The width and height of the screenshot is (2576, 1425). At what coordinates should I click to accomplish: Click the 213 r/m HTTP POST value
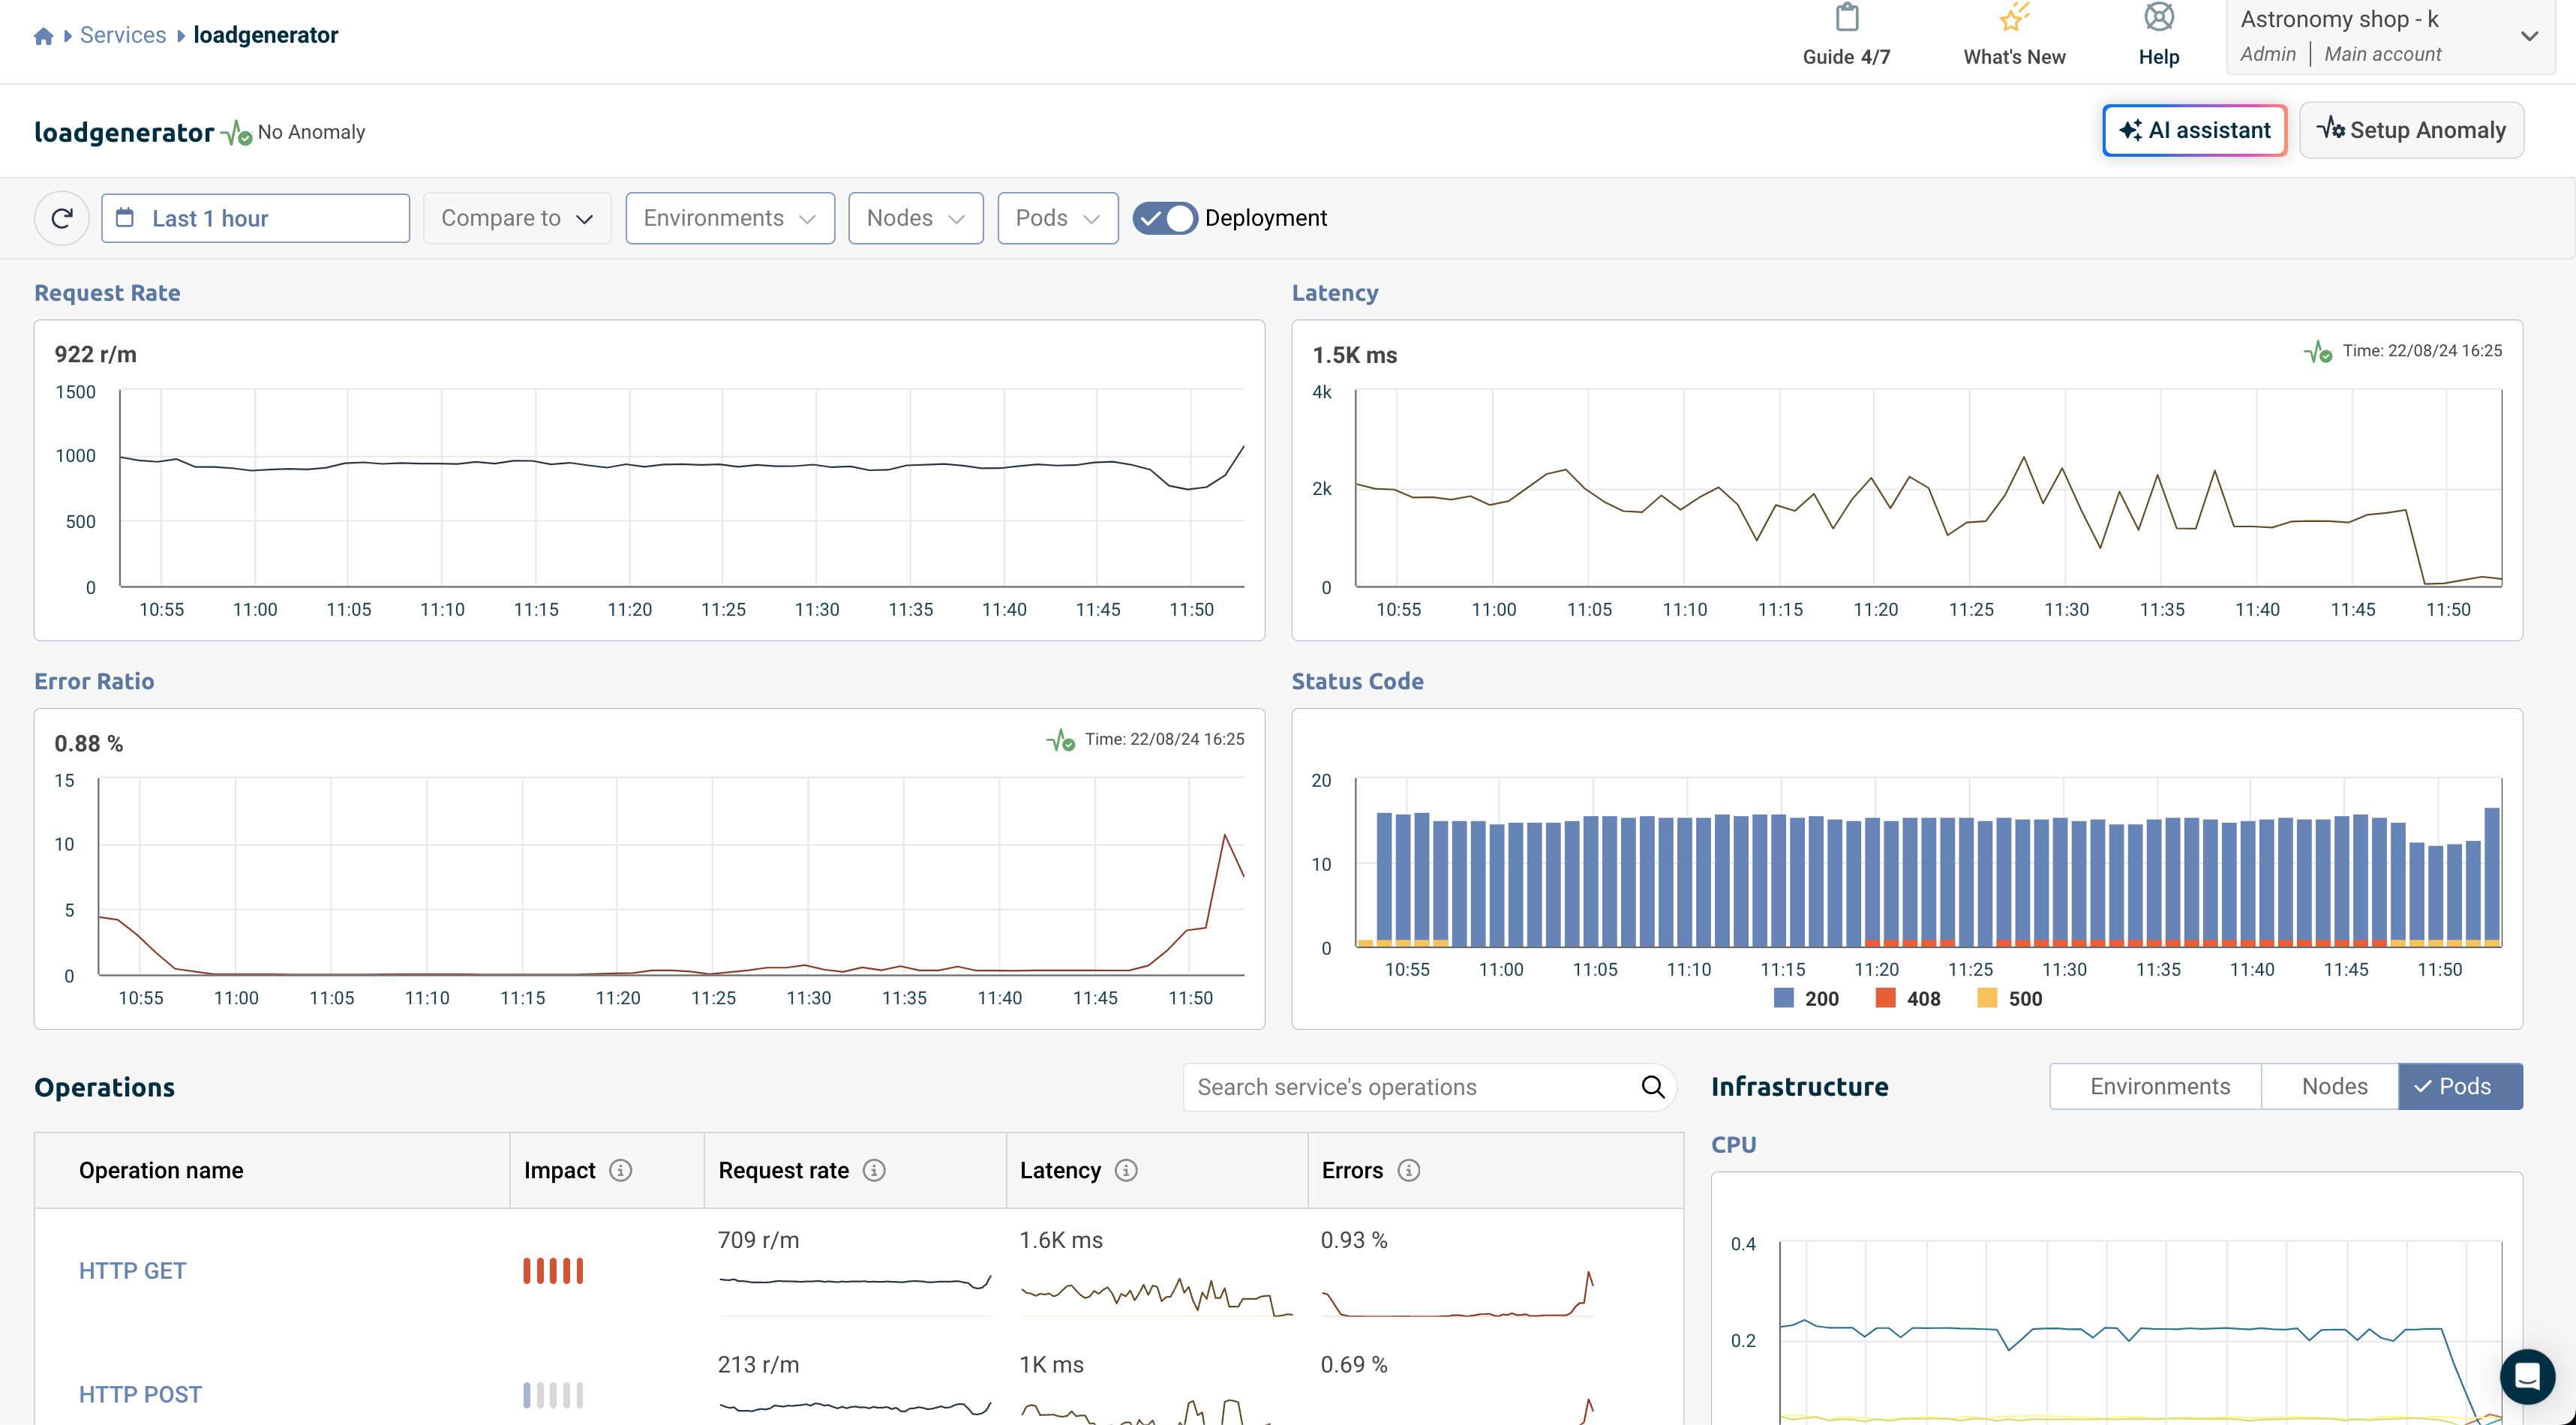pyautogui.click(x=759, y=1364)
